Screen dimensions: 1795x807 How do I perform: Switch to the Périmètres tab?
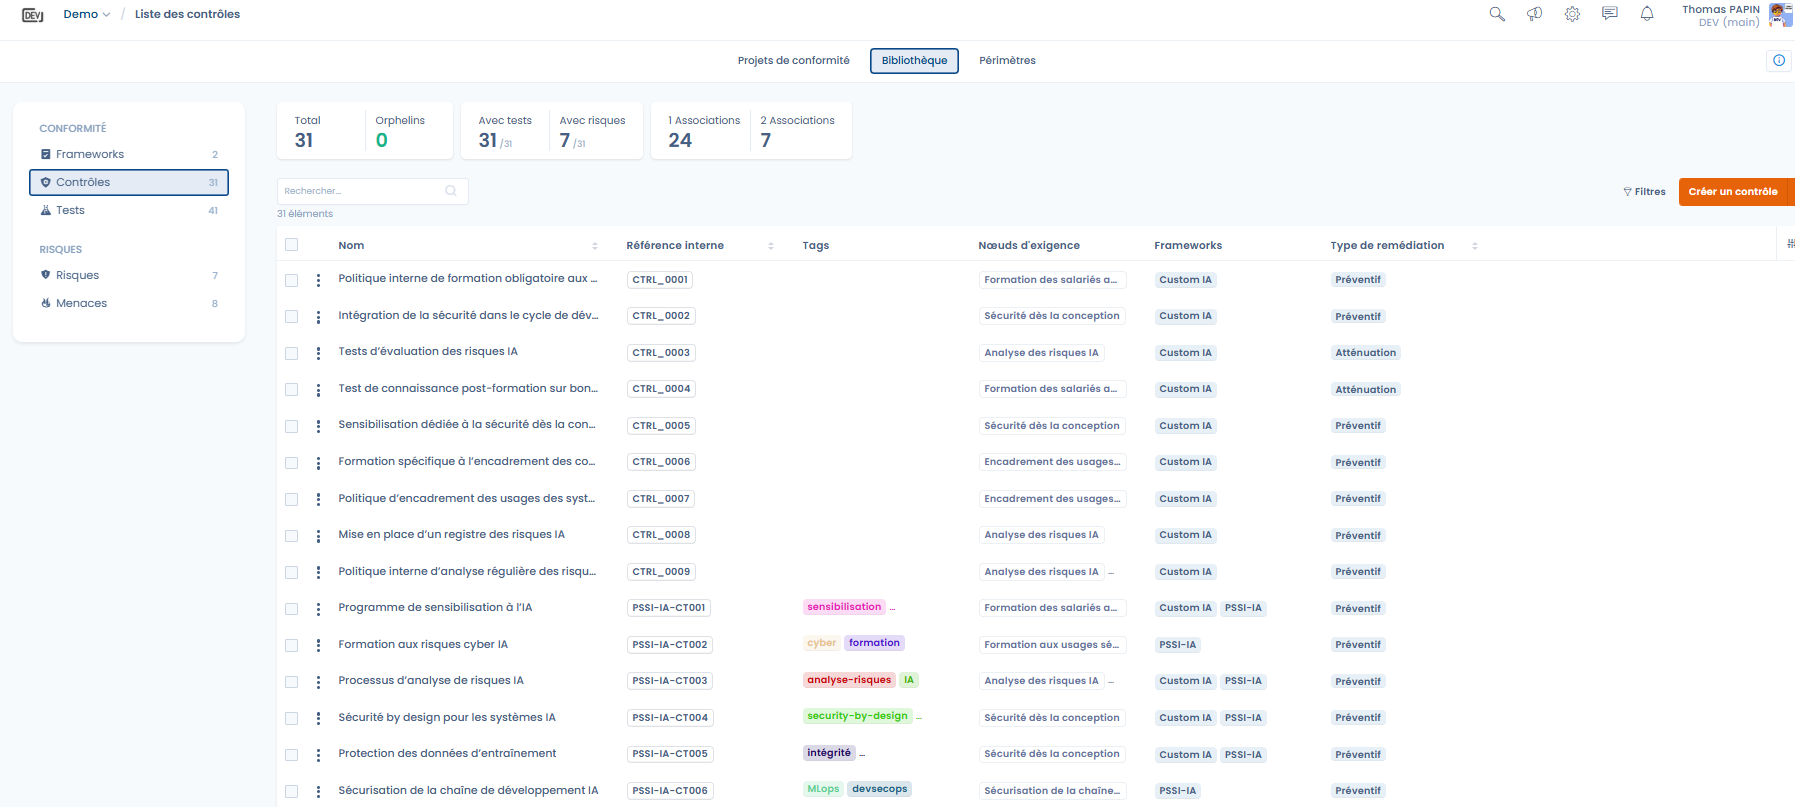coord(1007,61)
